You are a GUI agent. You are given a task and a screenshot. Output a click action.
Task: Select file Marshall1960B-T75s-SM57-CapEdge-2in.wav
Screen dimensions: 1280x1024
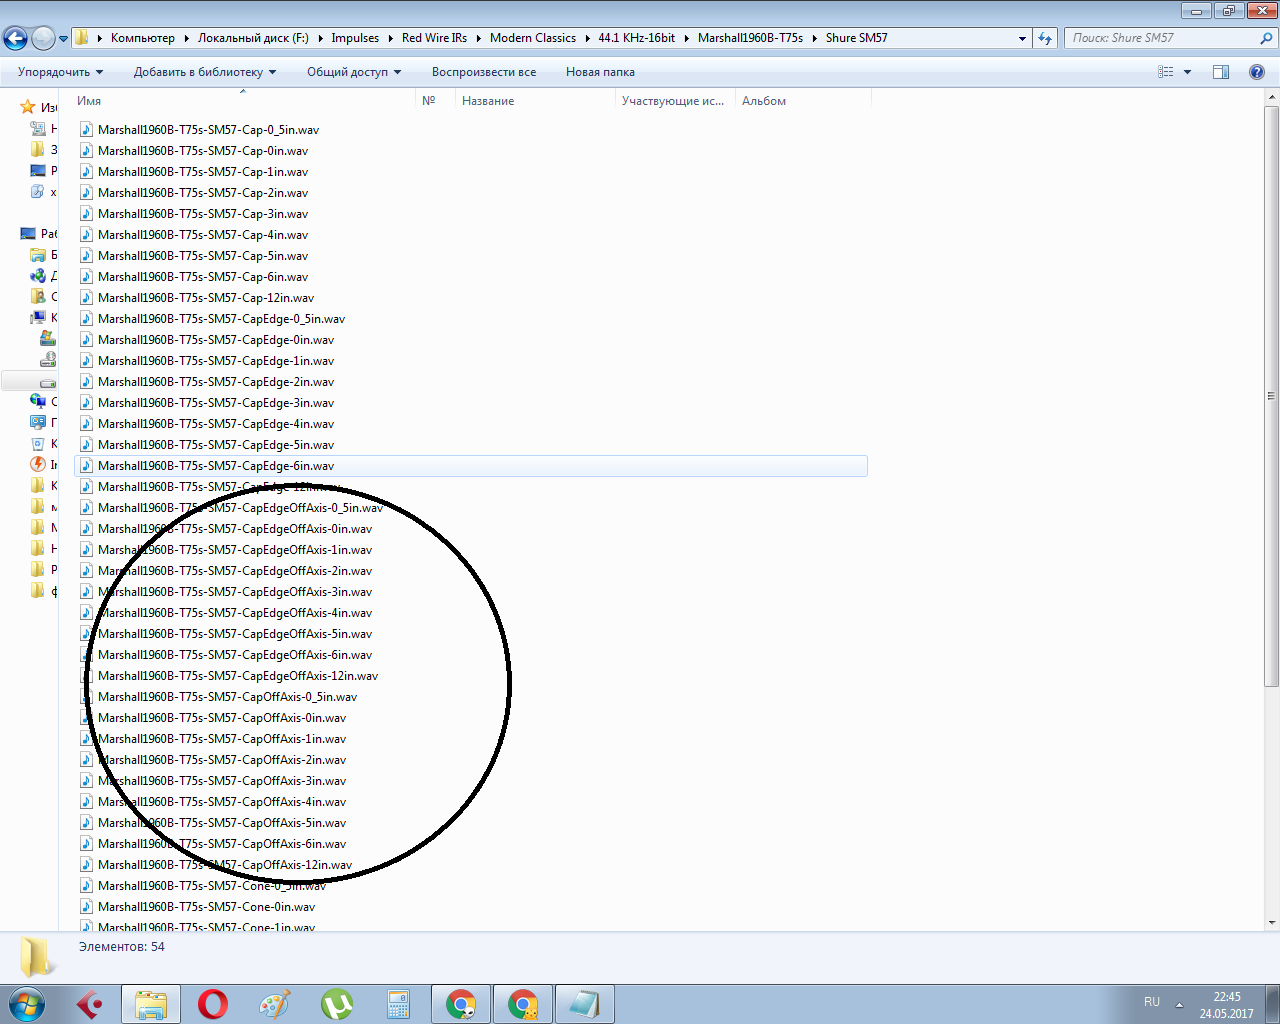(216, 382)
